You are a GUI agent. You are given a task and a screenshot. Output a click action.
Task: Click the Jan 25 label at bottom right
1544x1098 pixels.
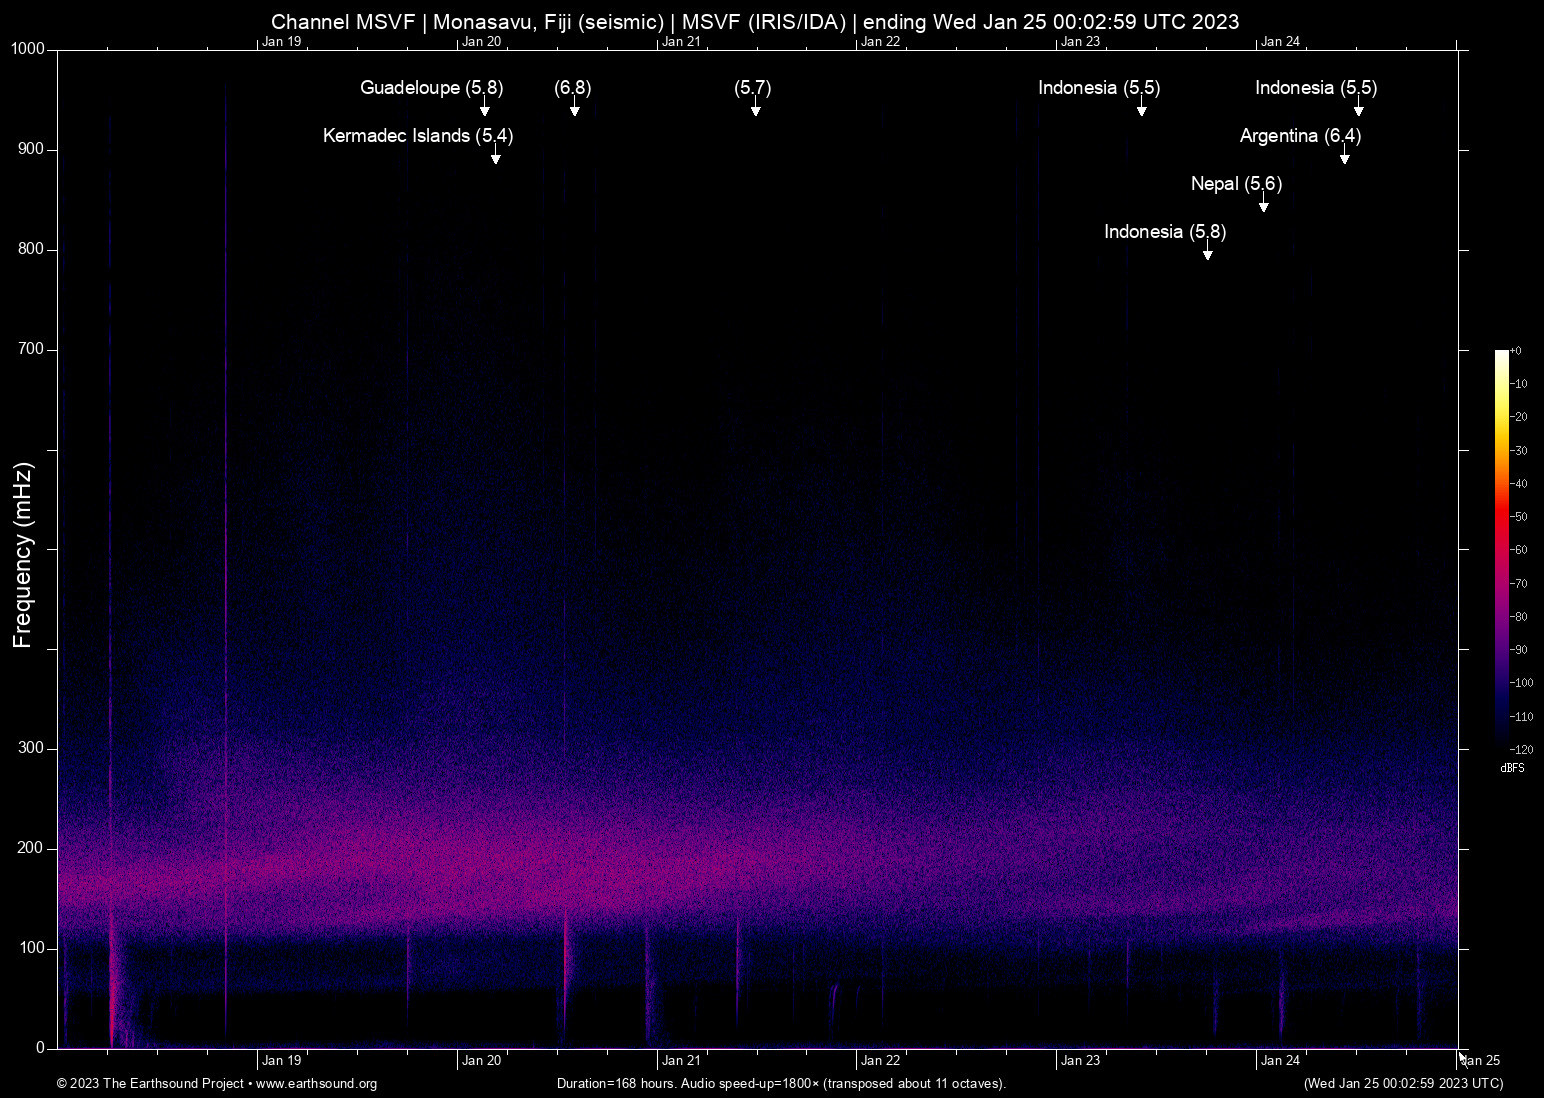pyautogui.click(x=1480, y=1060)
